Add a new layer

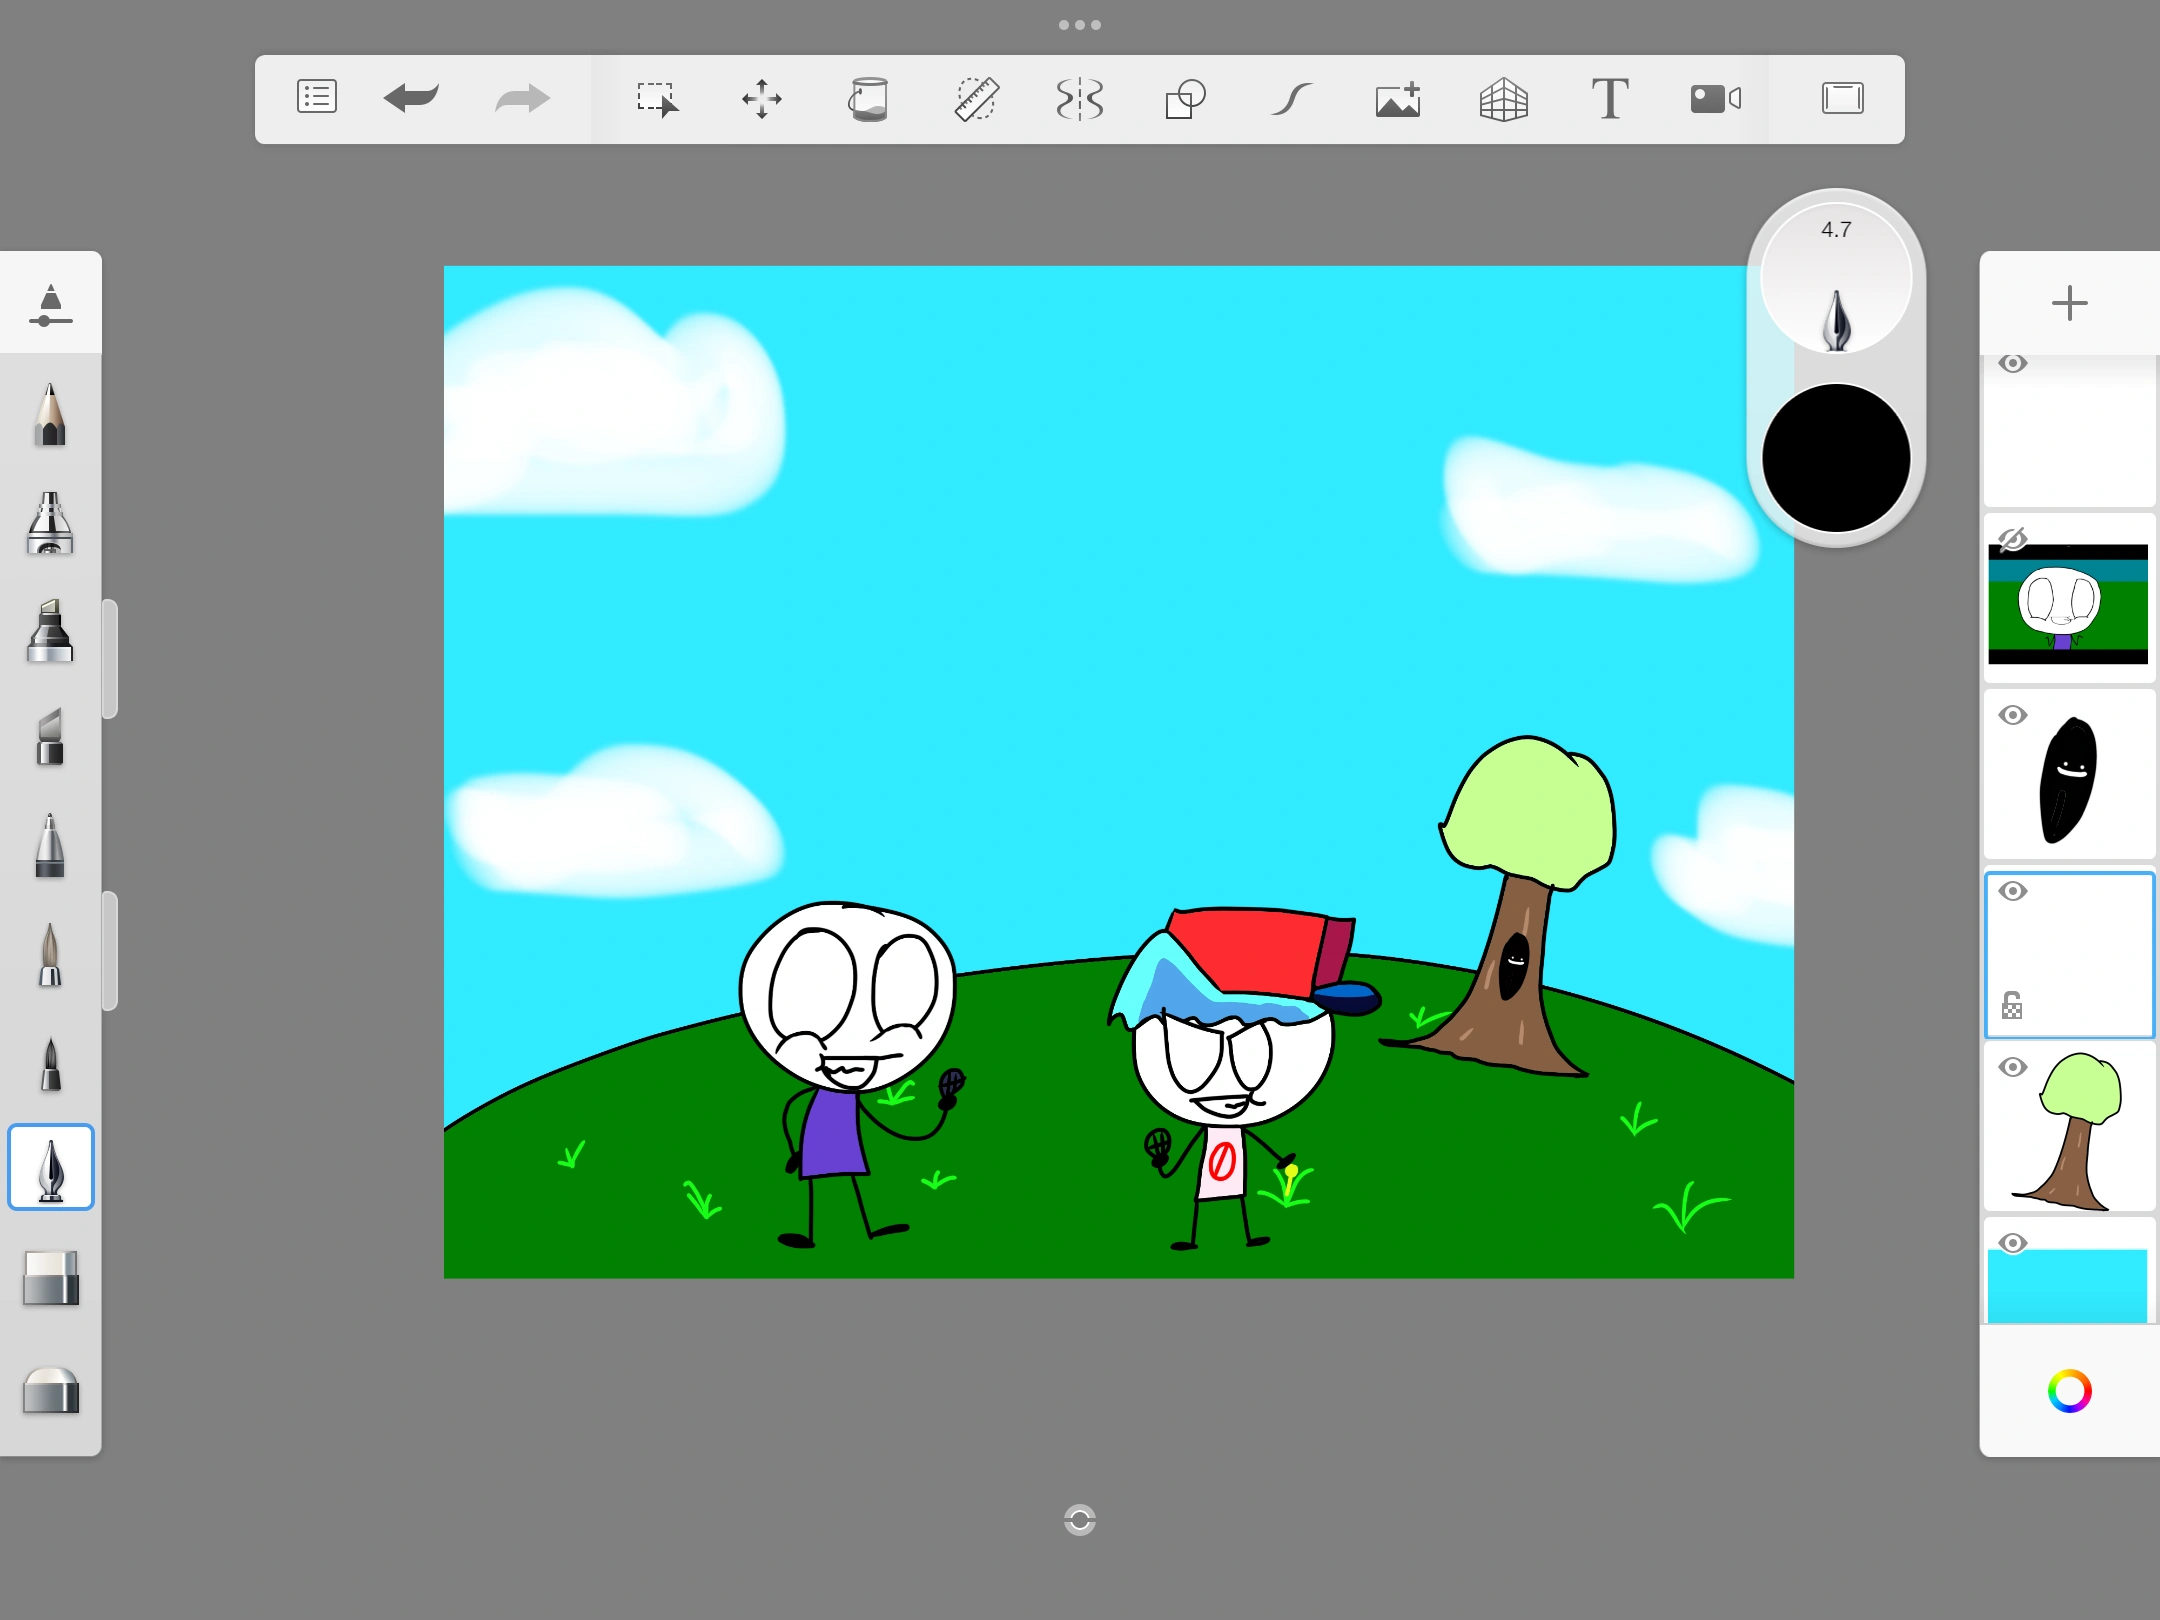(2069, 303)
